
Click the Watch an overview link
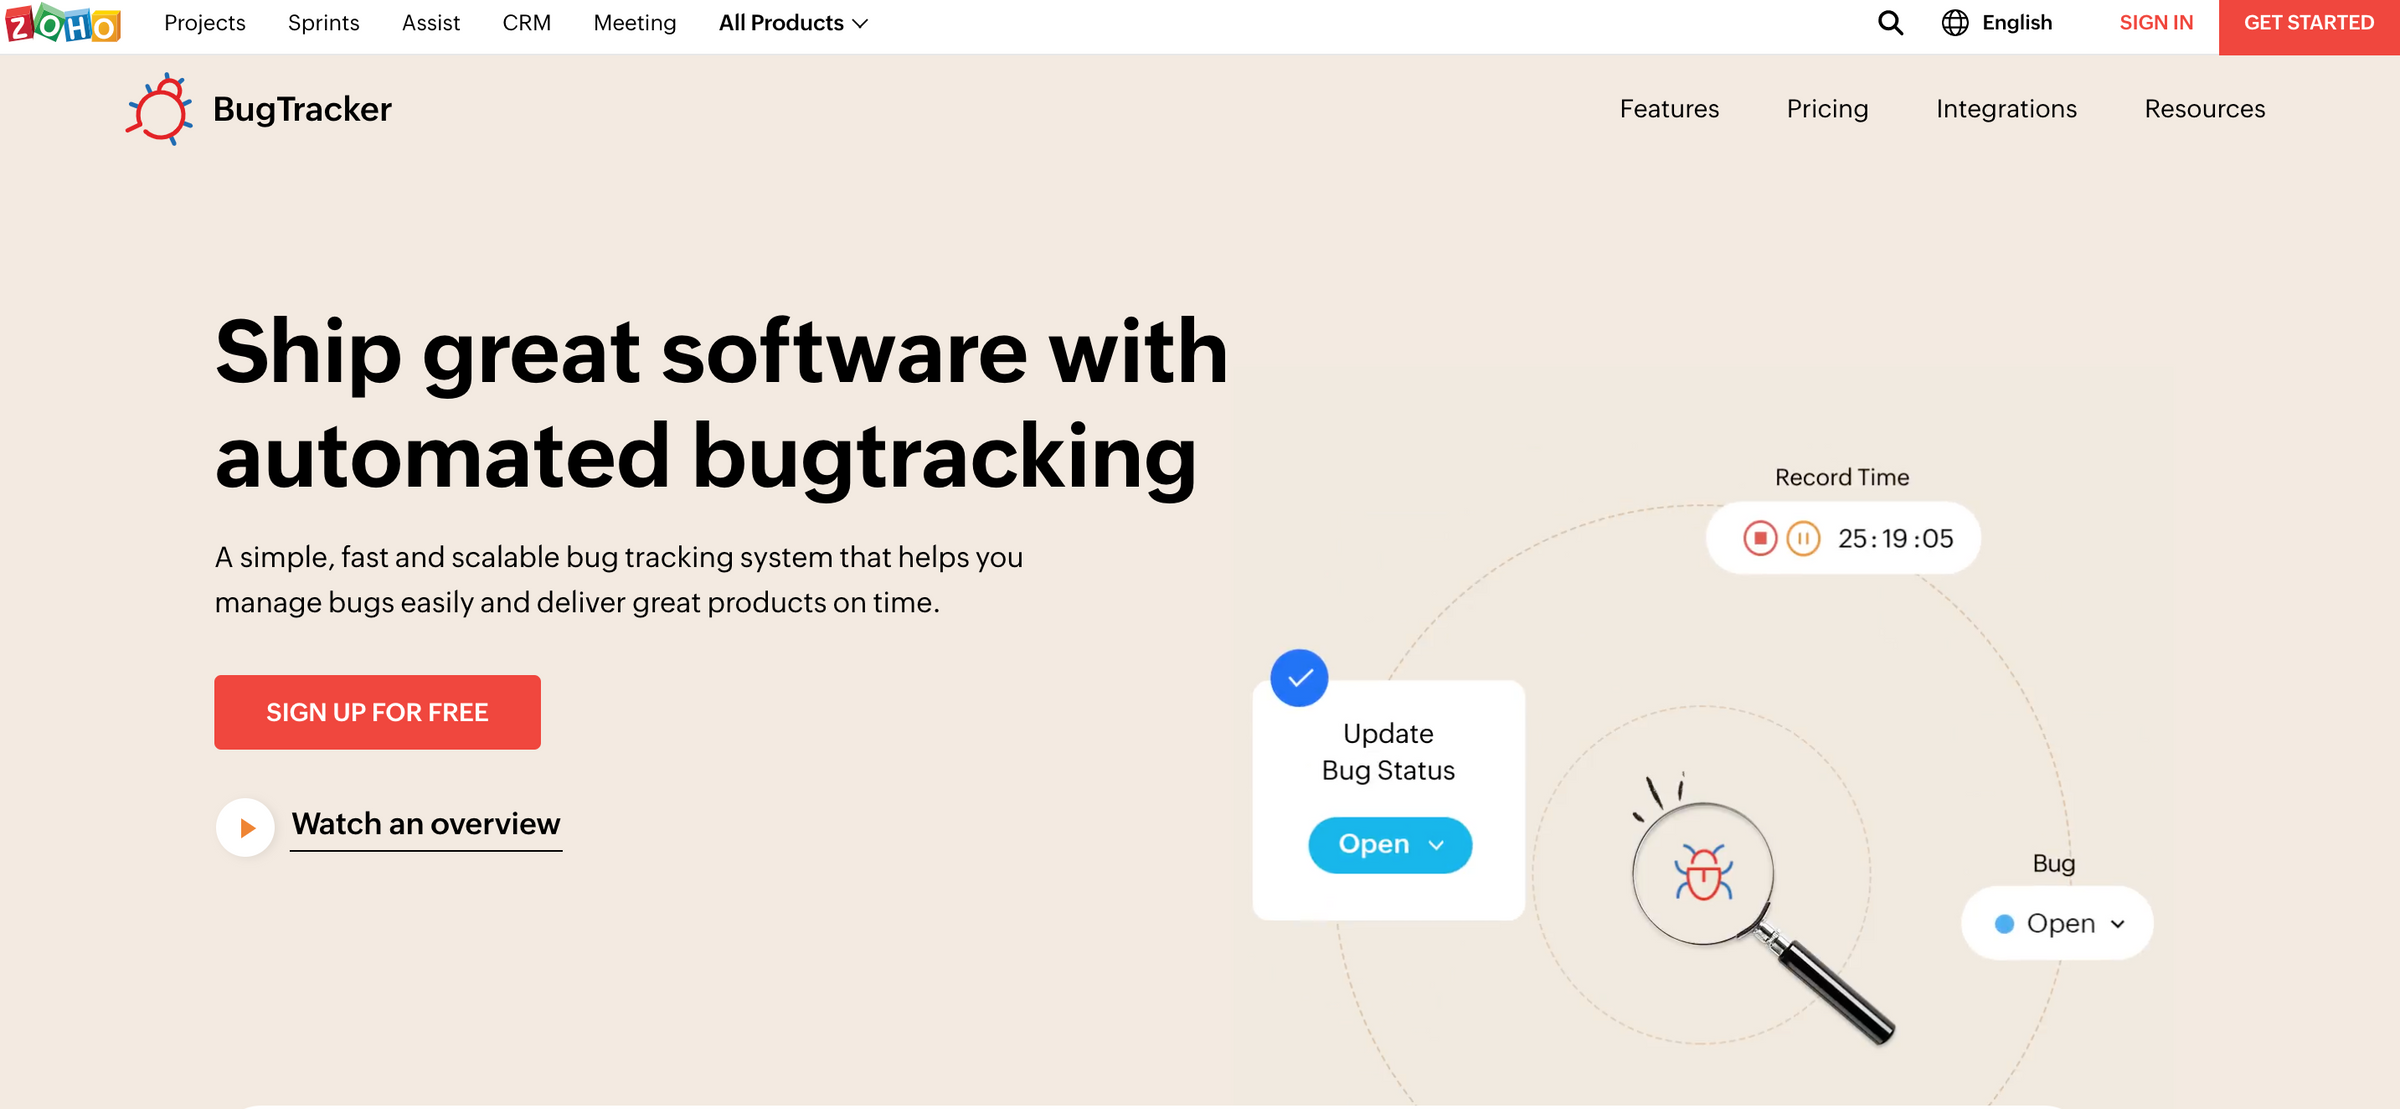[x=426, y=824]
